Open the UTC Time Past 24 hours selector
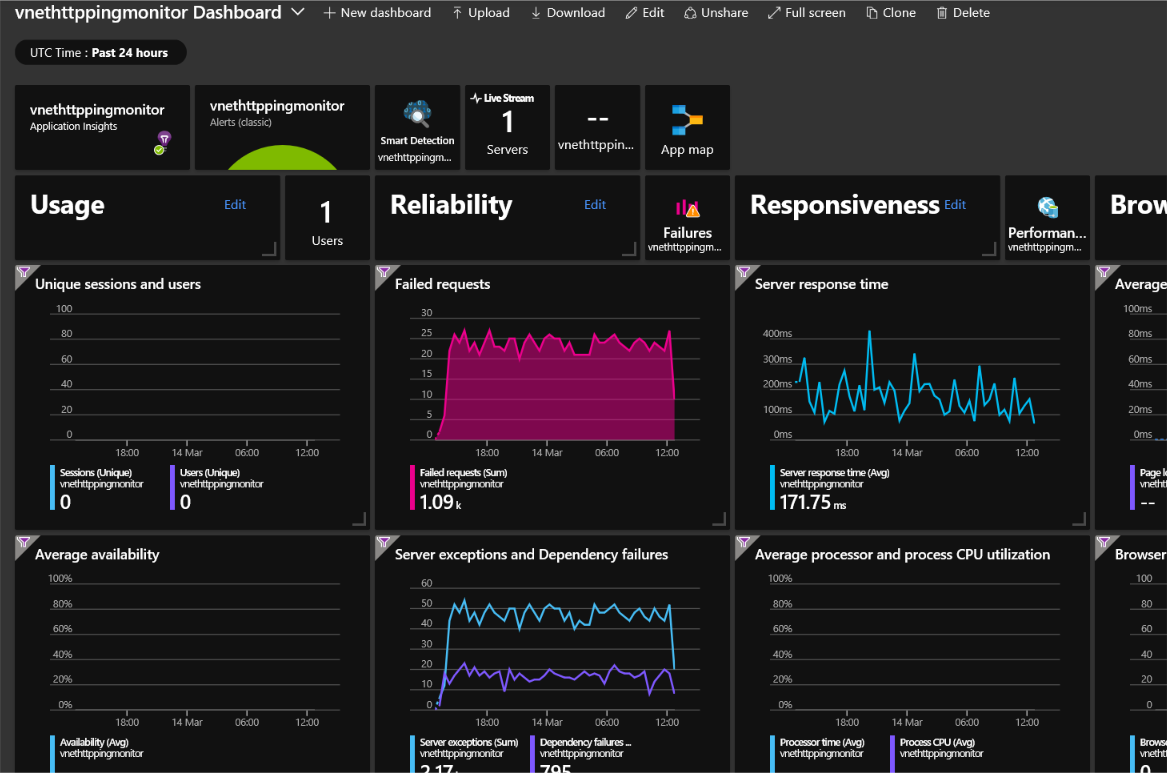1167x773 pixels. tap(100, 53)
